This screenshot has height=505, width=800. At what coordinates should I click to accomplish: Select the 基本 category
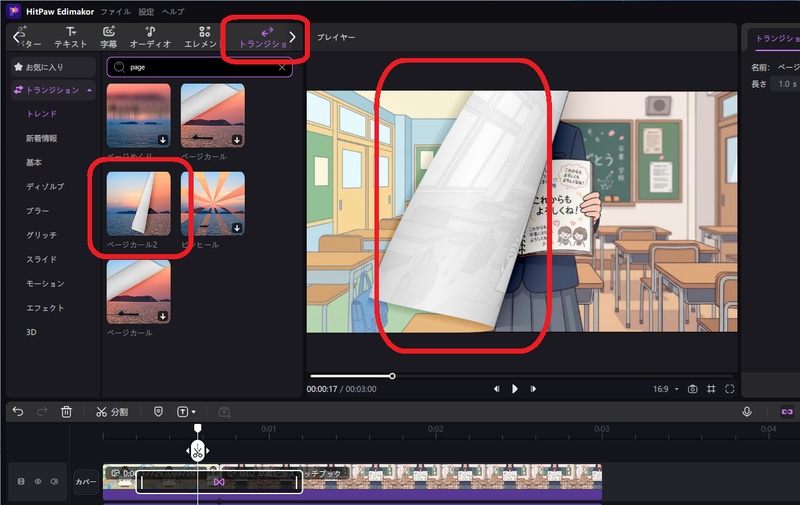(x=34, y=162)
